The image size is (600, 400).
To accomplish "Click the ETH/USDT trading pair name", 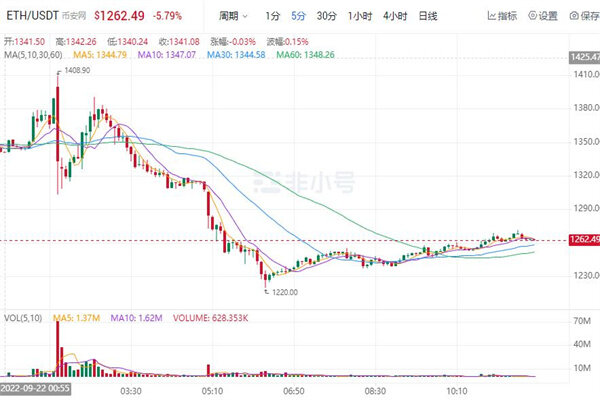I will click(x=30, y=16).
